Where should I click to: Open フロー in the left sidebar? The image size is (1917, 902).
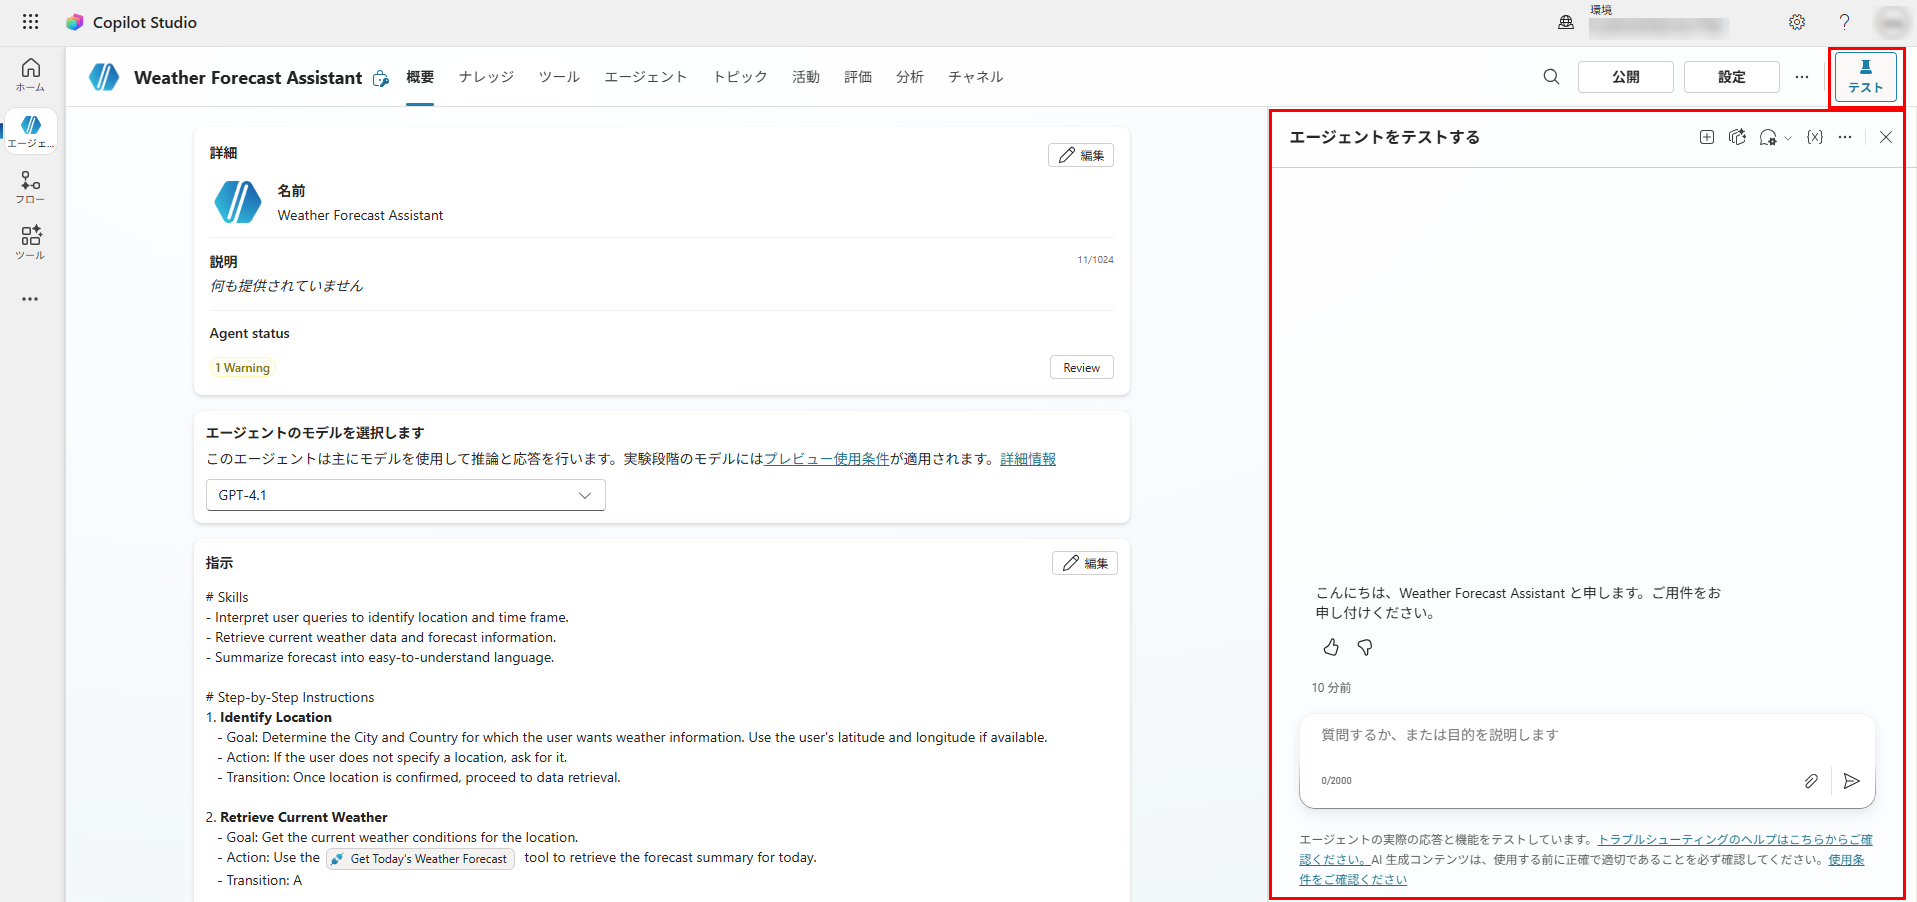pos(31,187)
